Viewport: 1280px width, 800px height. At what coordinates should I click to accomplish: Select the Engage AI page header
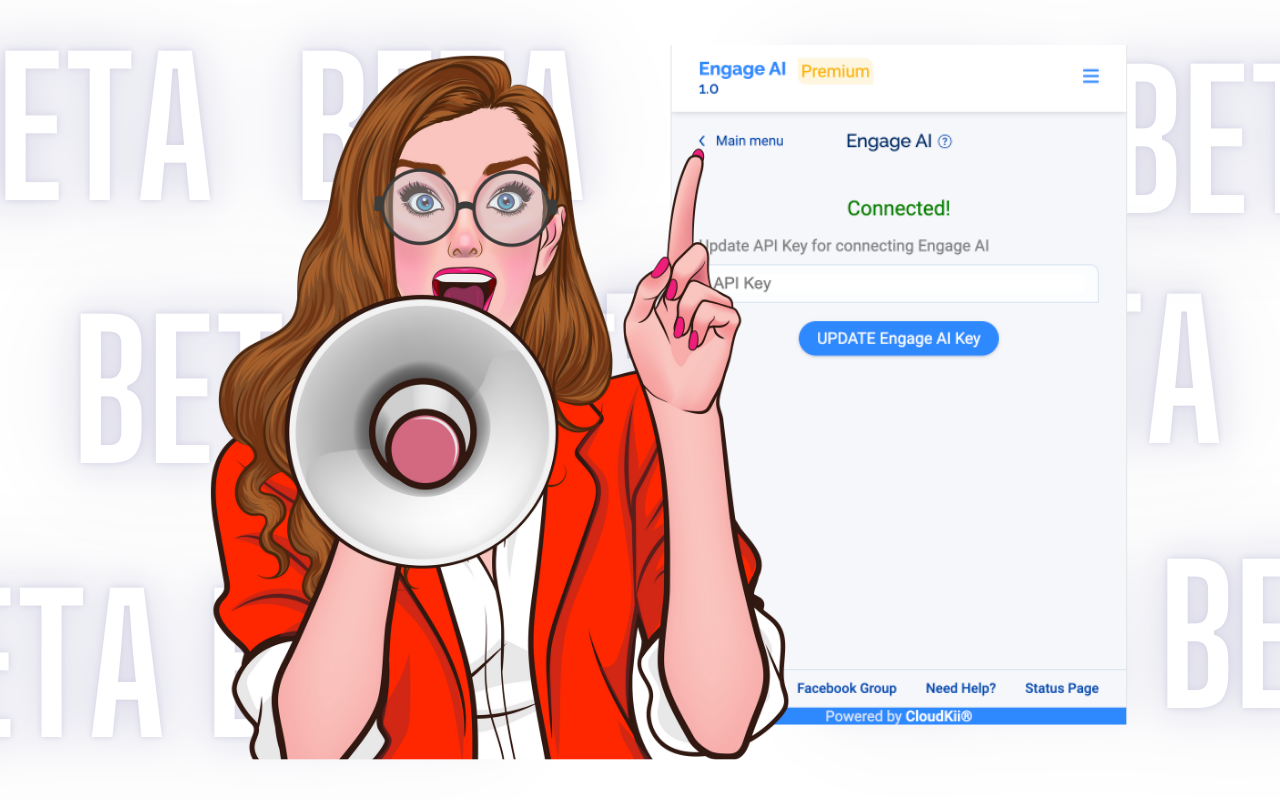point(890,141)
